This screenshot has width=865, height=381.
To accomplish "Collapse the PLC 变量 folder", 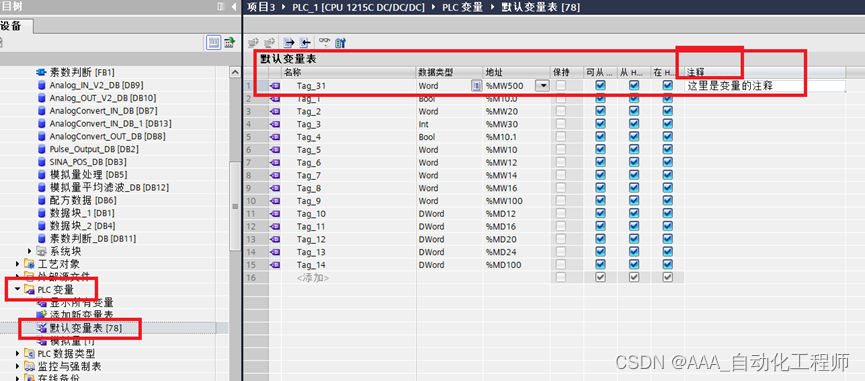I will click(17, 289).
